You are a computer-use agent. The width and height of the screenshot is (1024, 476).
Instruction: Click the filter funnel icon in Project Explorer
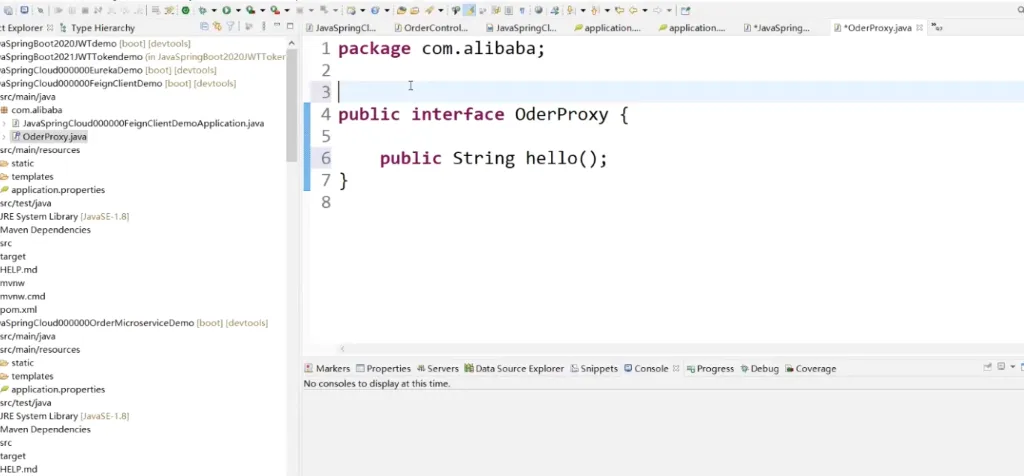231,27
